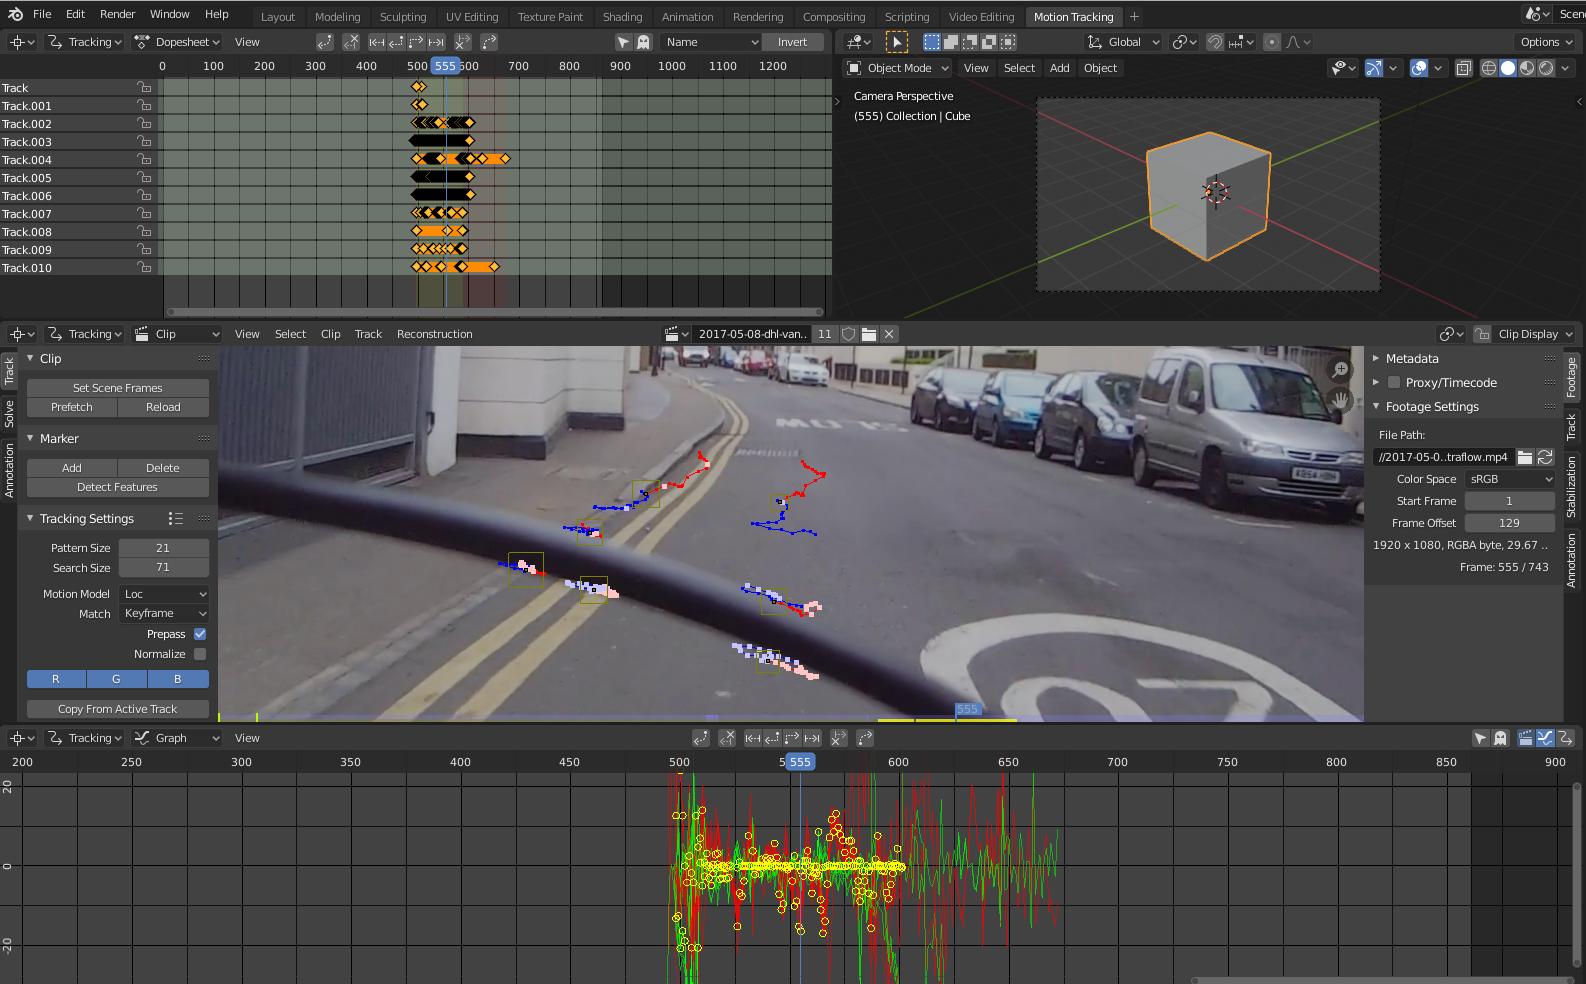
Task: Open clip file with folder icon in the clip editor header
Action: tap(869, 334)
